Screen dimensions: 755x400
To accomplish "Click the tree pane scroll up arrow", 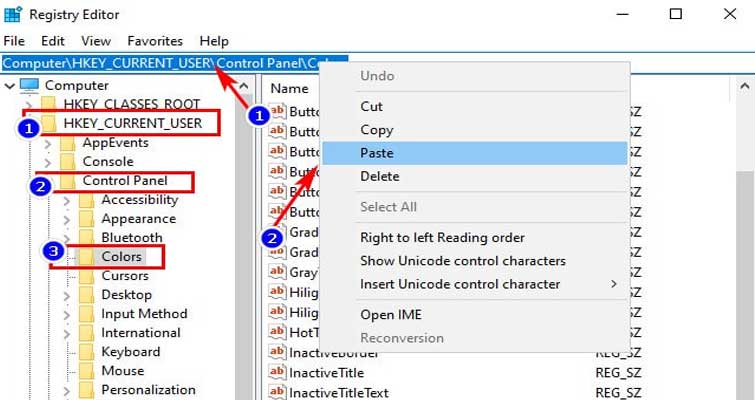I will [x=244, y=86].
